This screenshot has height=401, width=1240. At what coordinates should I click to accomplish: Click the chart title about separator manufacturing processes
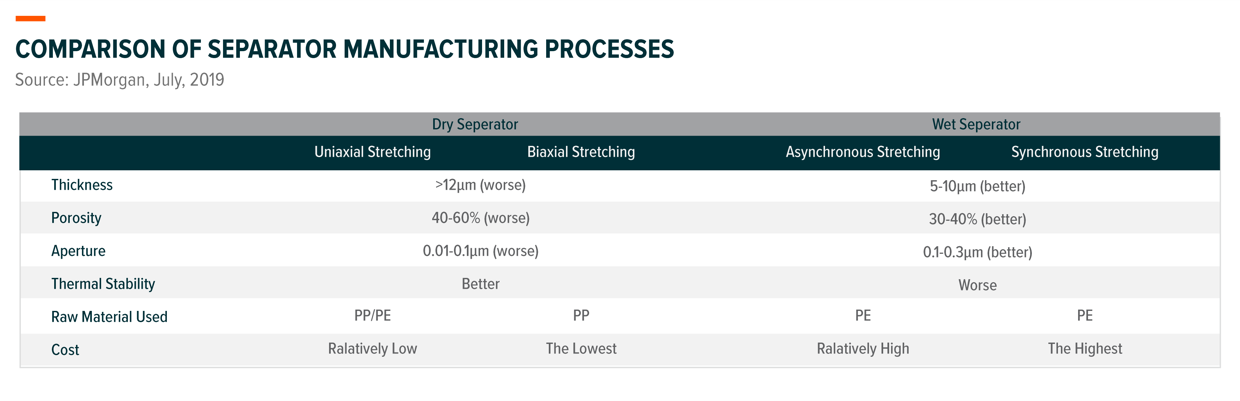[344, 49]
